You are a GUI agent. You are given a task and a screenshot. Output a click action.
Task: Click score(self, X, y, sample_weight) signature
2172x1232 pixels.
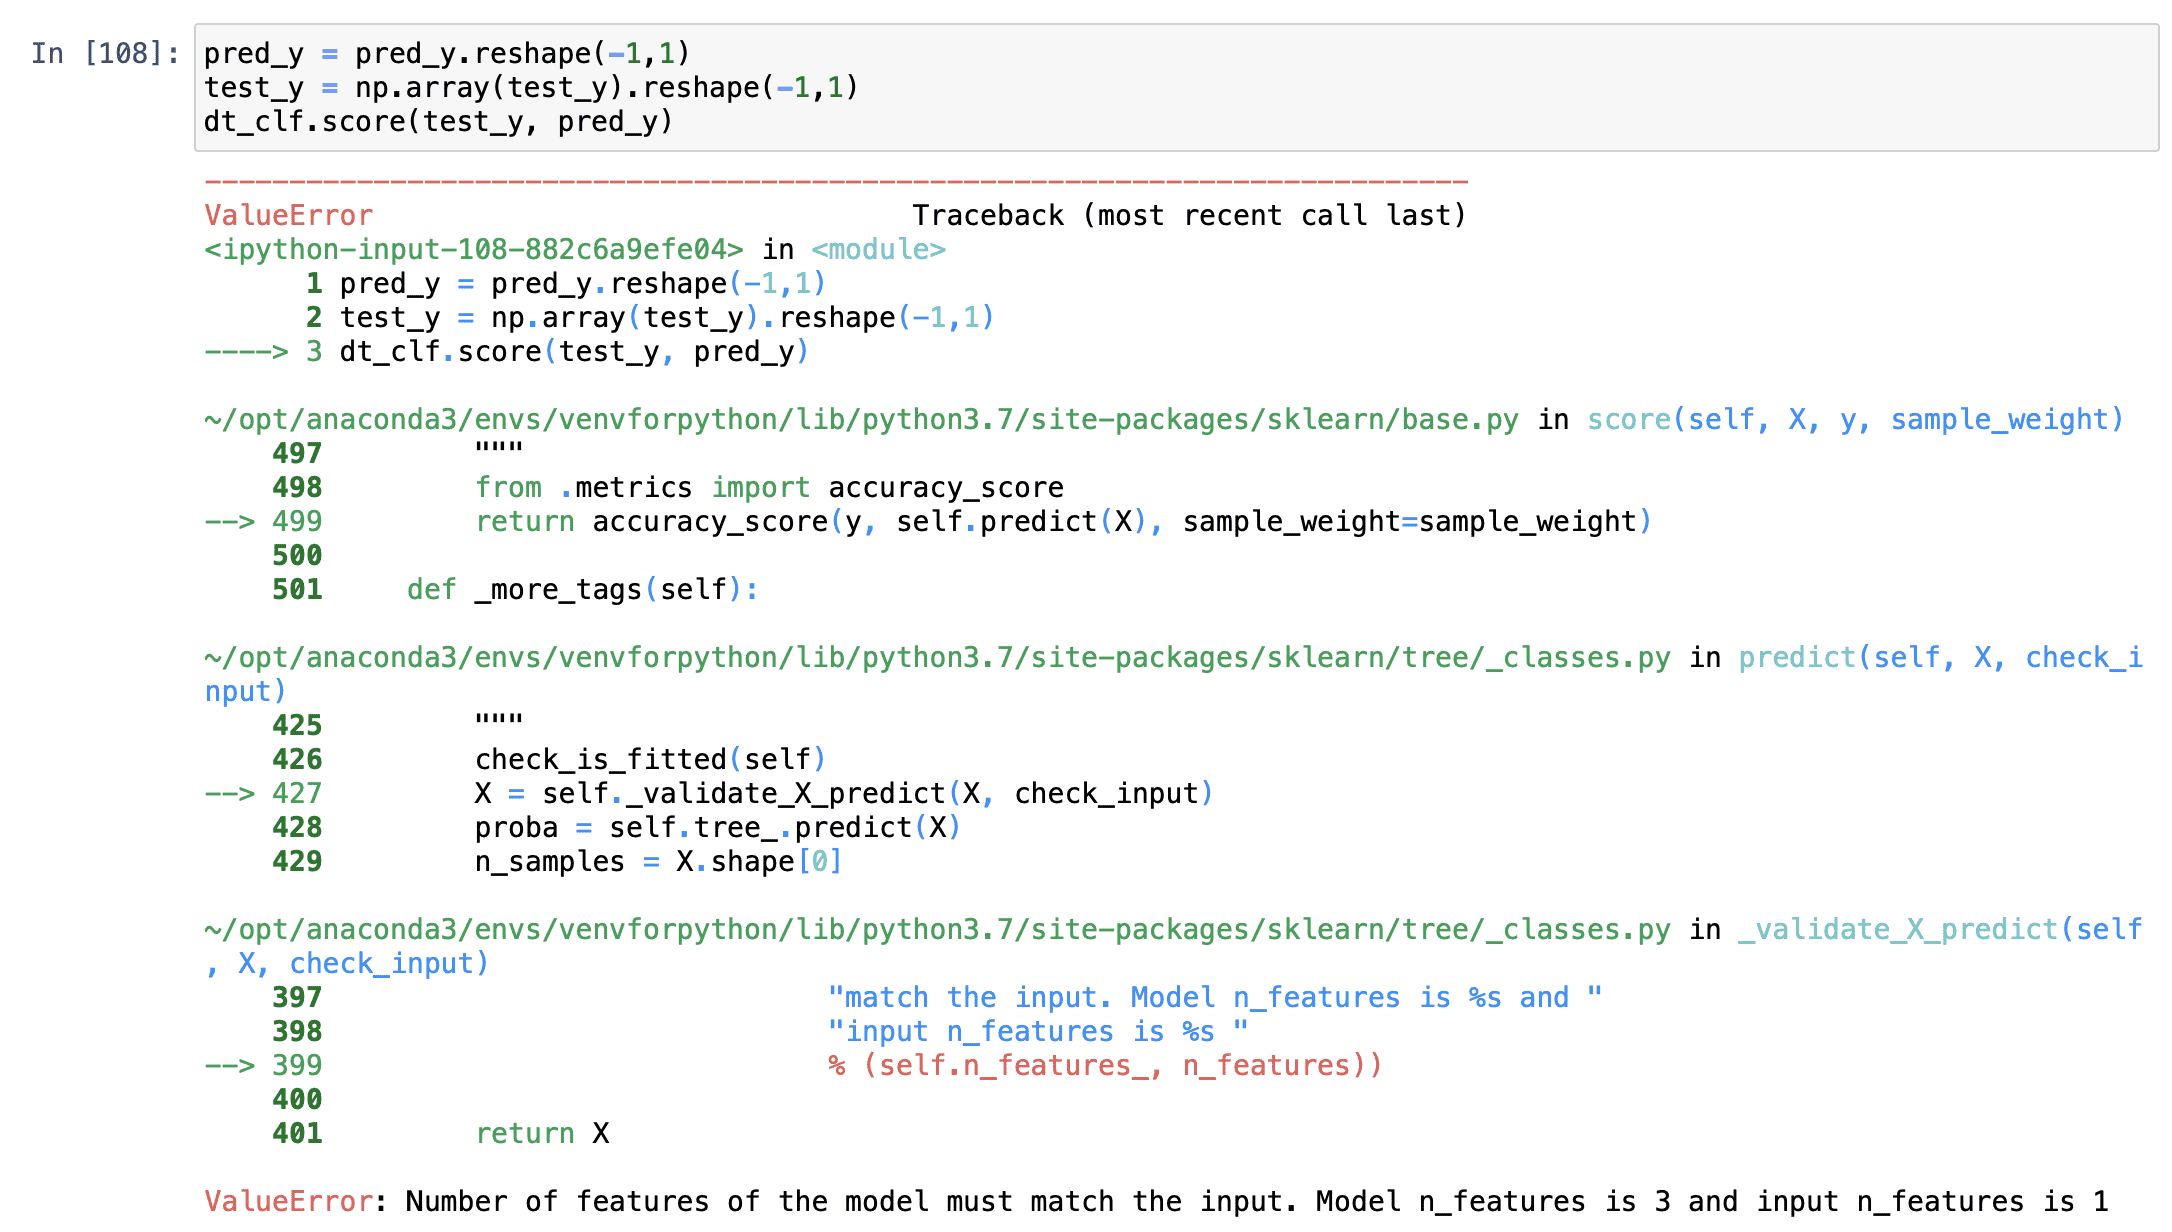(1855, 420)
